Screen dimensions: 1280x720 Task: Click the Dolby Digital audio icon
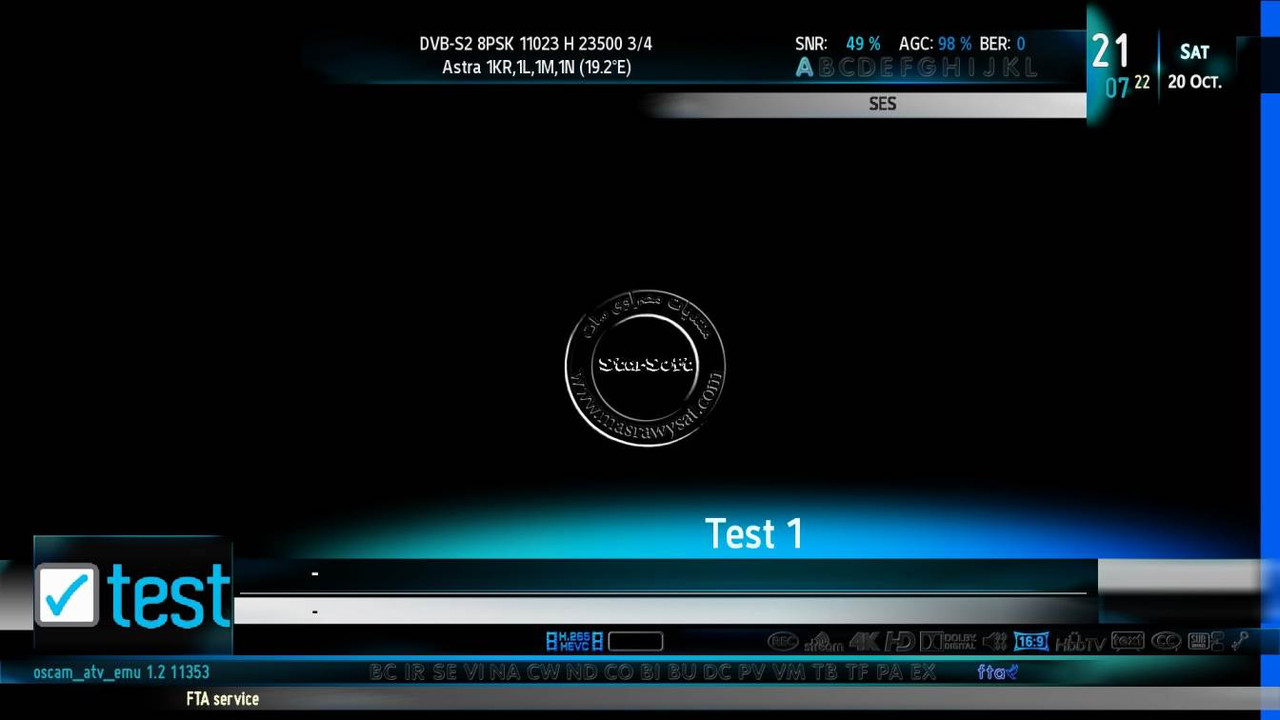click(x=948, y=641)
